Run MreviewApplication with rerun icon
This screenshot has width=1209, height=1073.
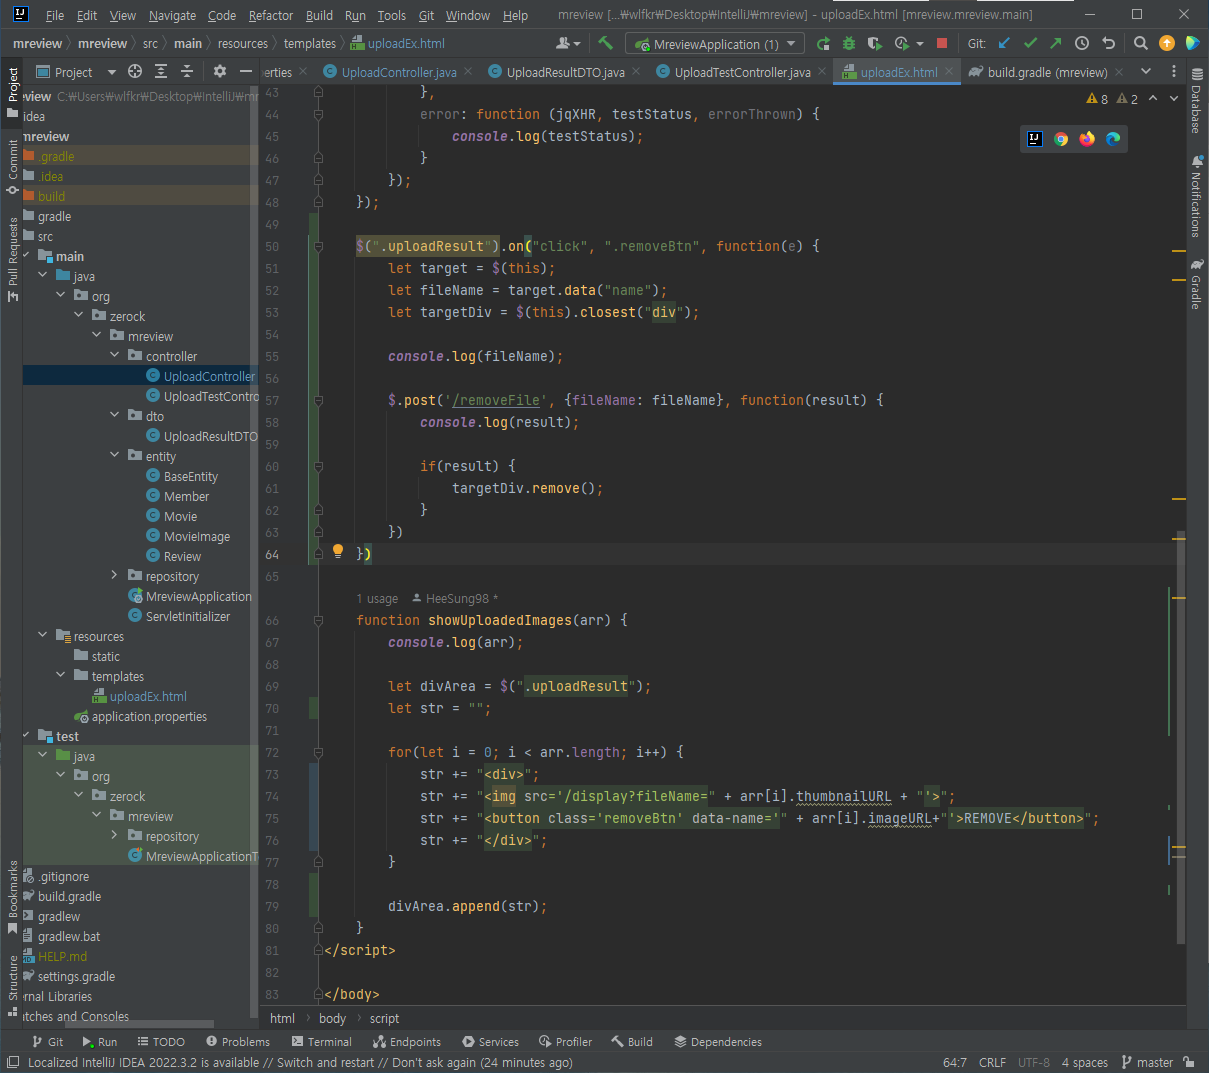click(823, 43)
